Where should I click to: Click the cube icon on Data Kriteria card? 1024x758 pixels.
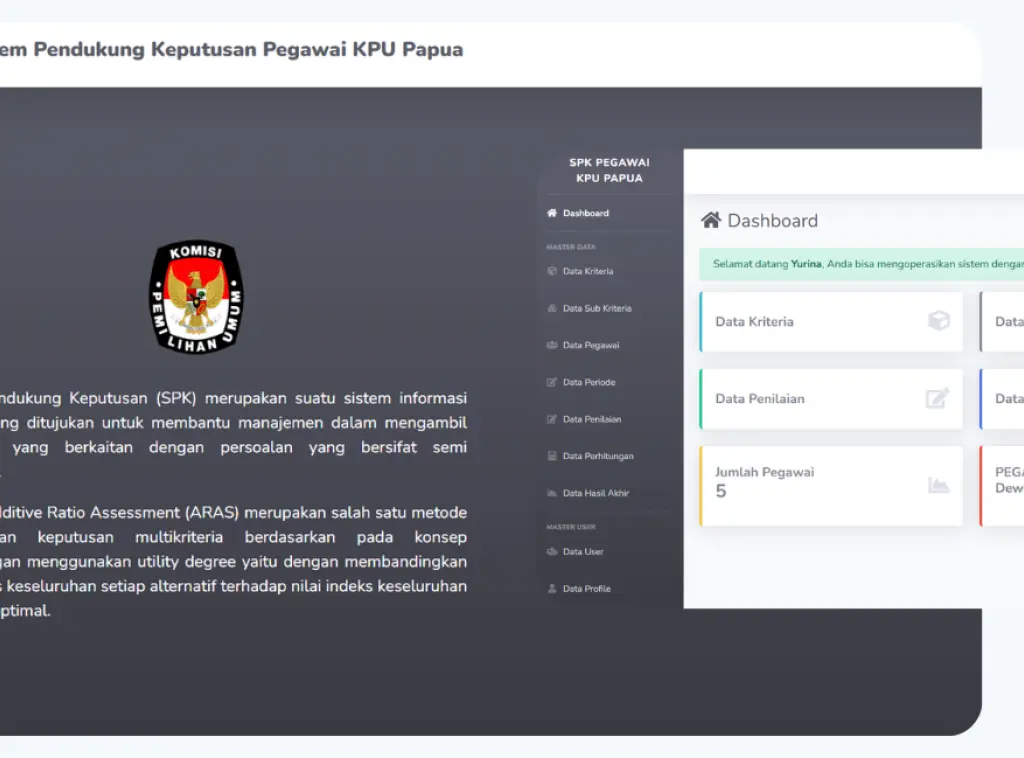point(938,321)
